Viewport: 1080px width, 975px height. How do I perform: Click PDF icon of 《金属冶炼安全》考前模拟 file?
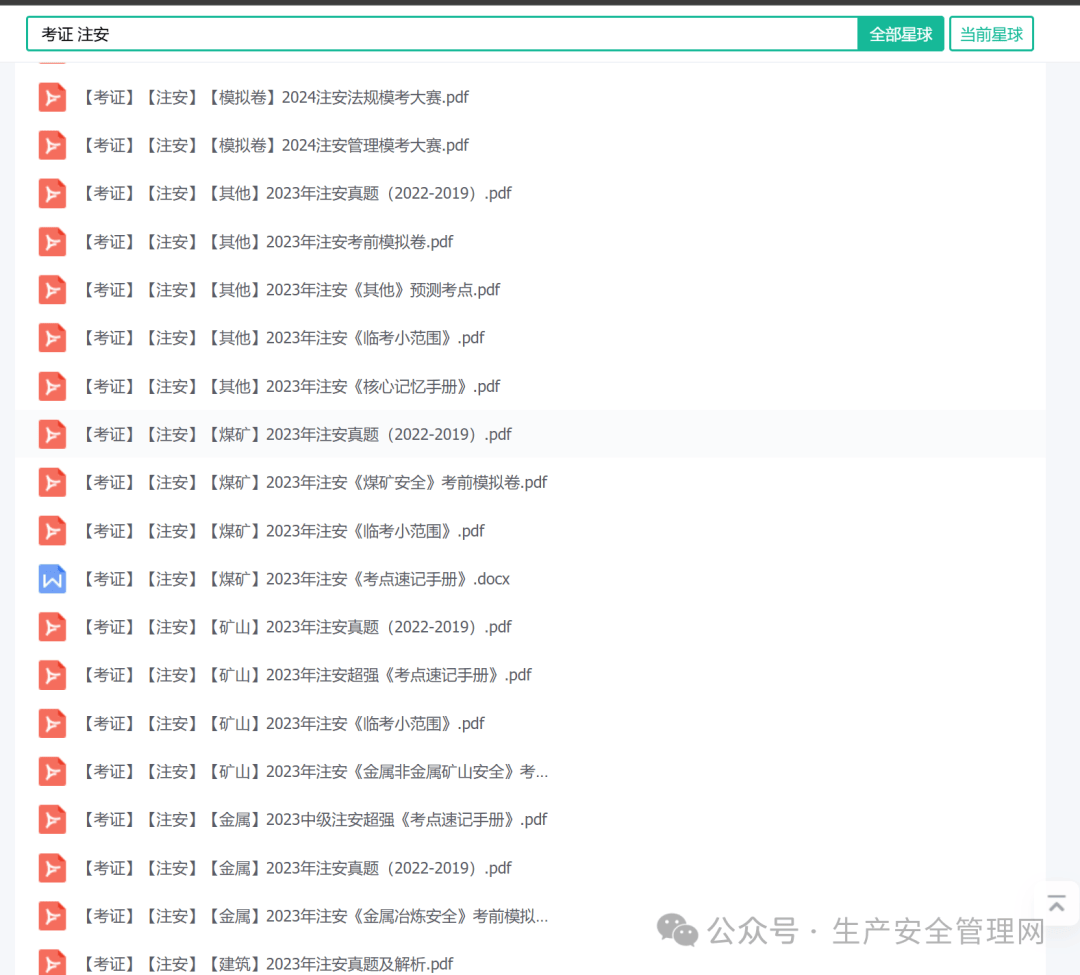52,916
